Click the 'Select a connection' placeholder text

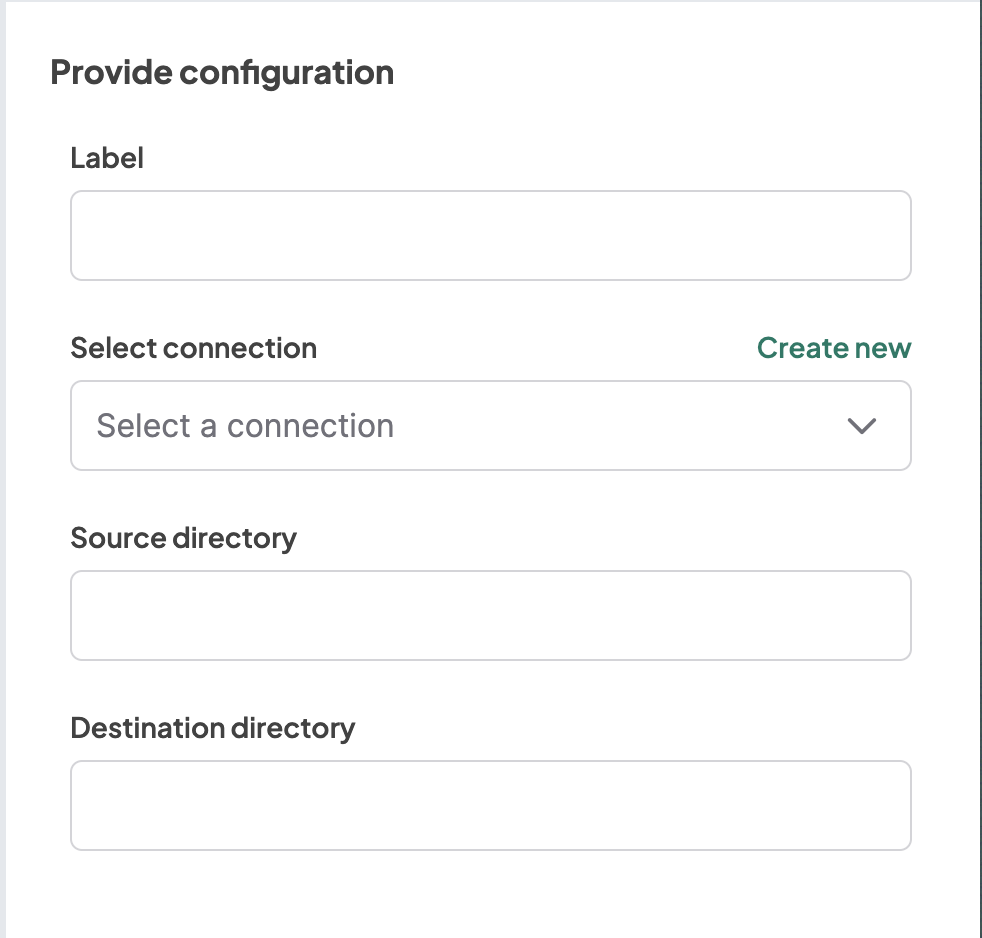tap(245, 426)
